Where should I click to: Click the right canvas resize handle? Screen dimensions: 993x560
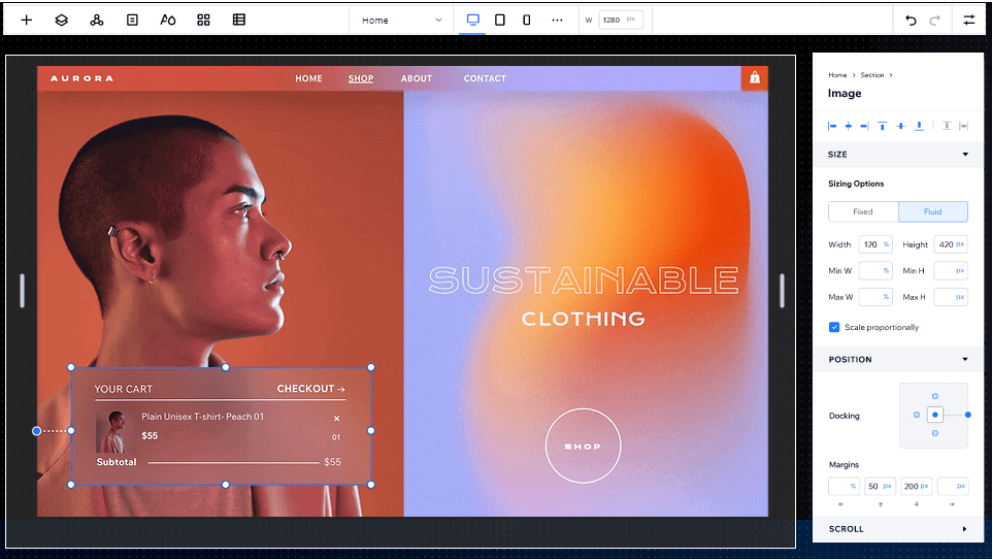(x=781, y=291)
